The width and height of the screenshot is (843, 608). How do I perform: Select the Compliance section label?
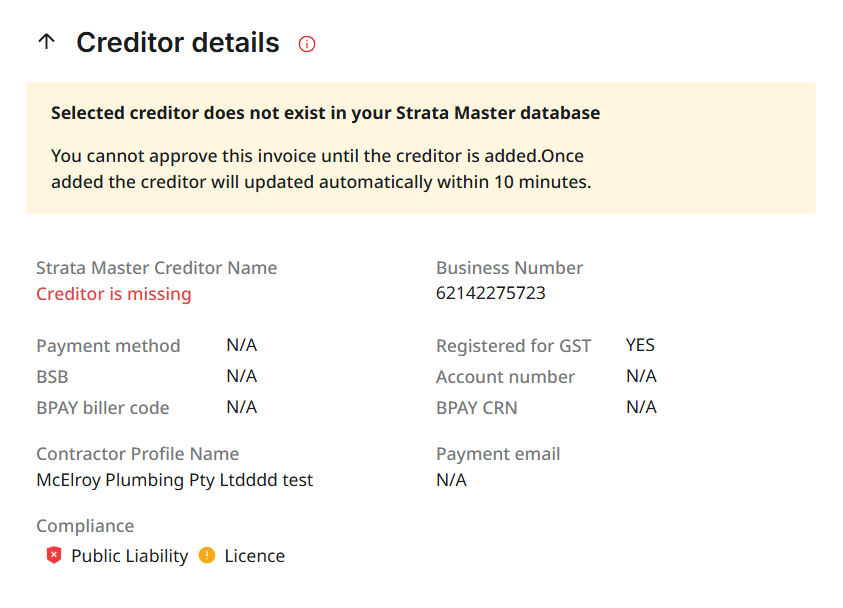[85, 526]
